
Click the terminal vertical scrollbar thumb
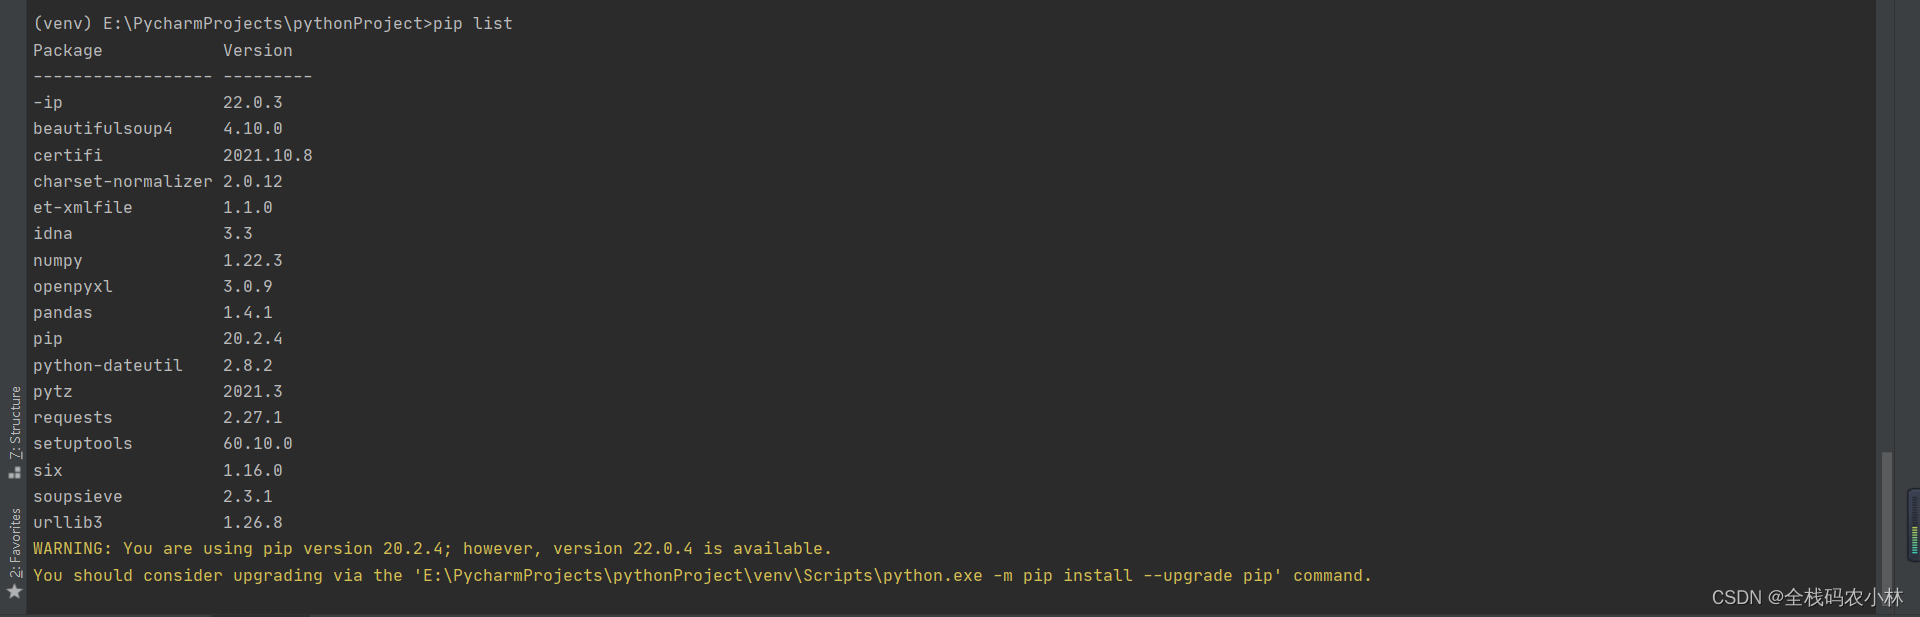pyautogui.click(x=1886, y=522)
